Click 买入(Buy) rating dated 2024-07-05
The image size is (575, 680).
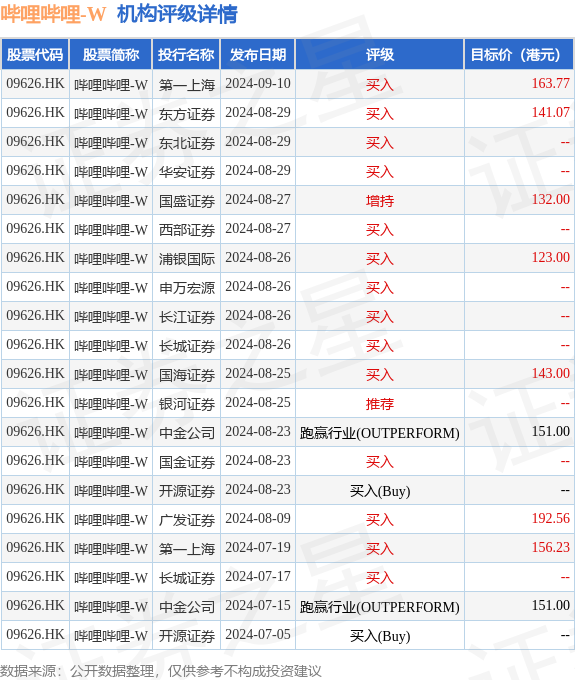point(380,636)
